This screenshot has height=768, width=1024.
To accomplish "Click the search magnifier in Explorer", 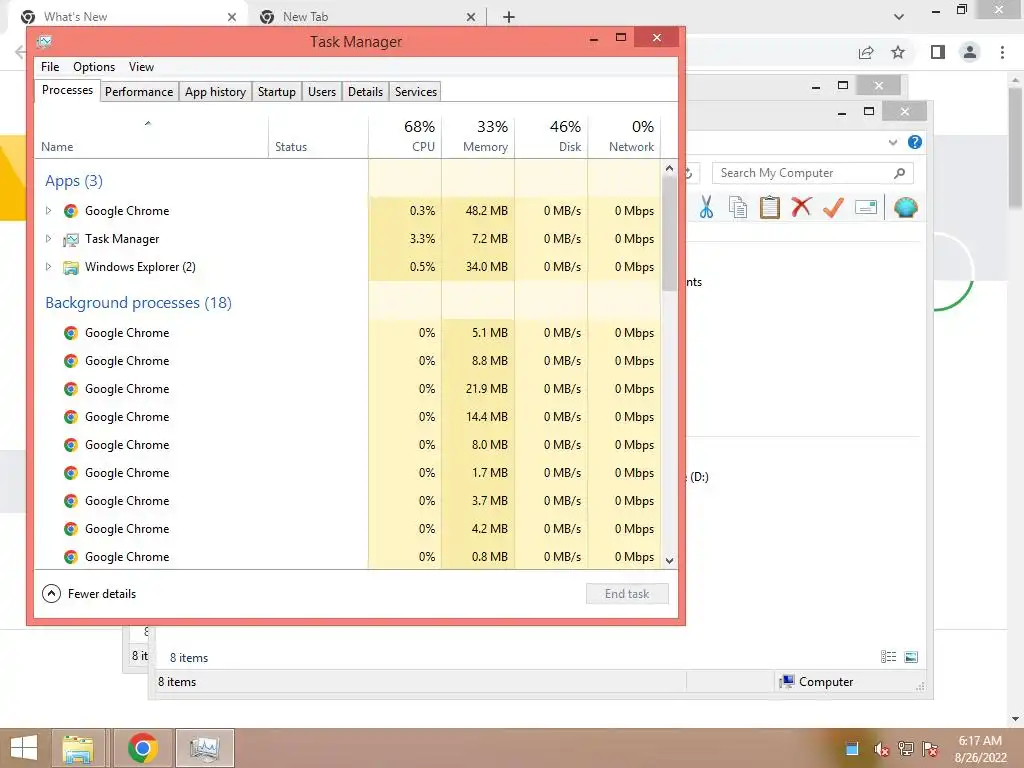I will pos(899,173).
